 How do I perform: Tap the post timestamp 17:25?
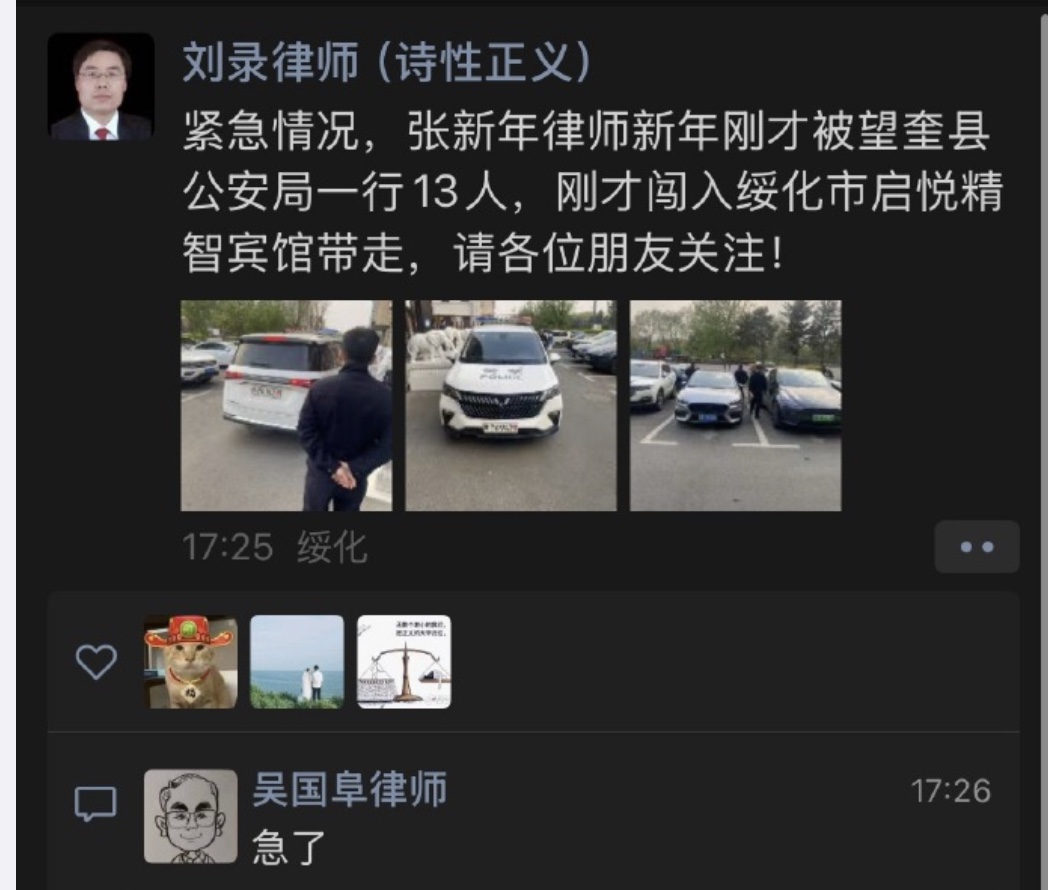pos(227,547)
